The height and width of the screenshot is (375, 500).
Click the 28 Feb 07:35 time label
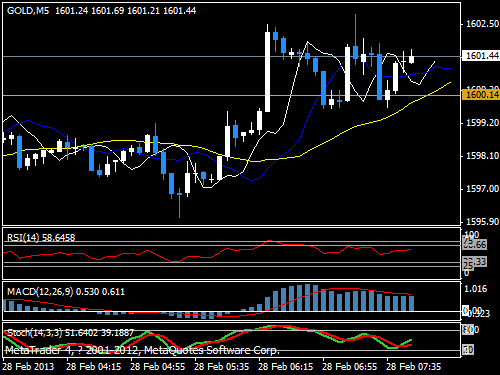(414, 367)
